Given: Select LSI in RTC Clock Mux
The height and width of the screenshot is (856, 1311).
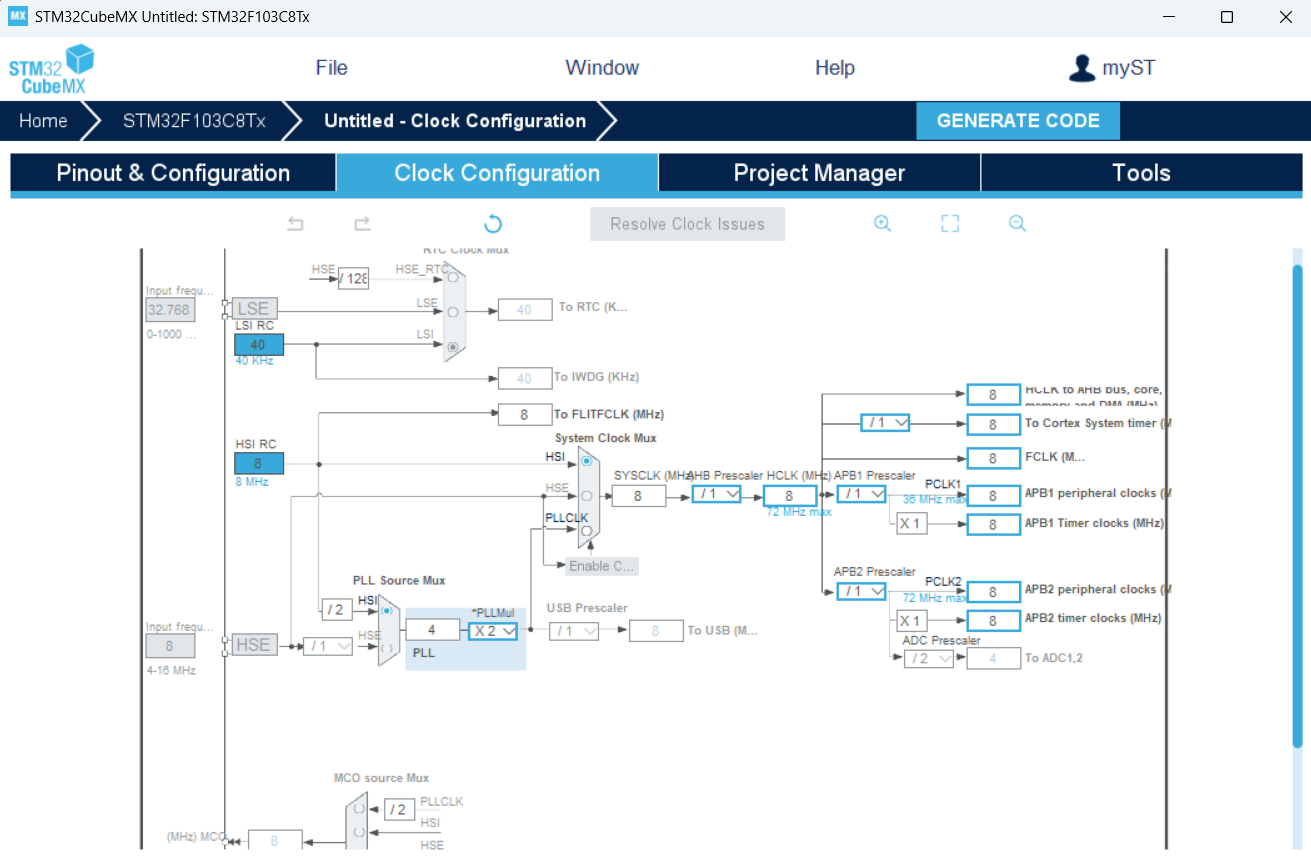Looking at the screenshot, I should point(453,346).
